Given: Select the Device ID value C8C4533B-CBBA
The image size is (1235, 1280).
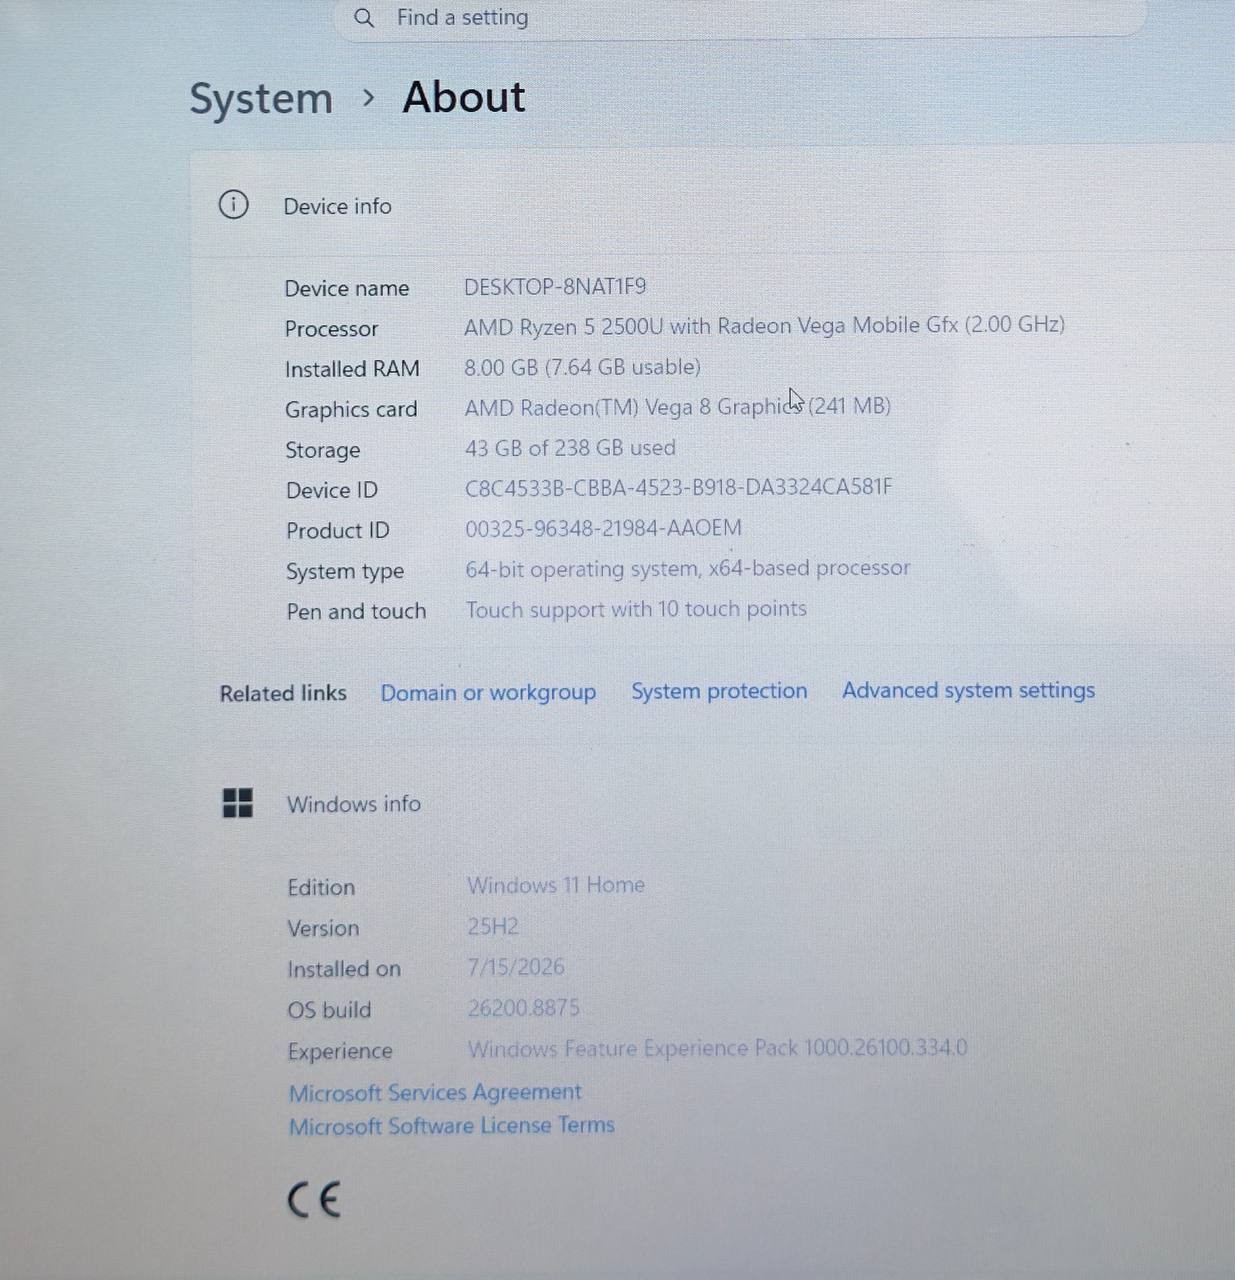Looking at the screenshot, I should [678, 488].
